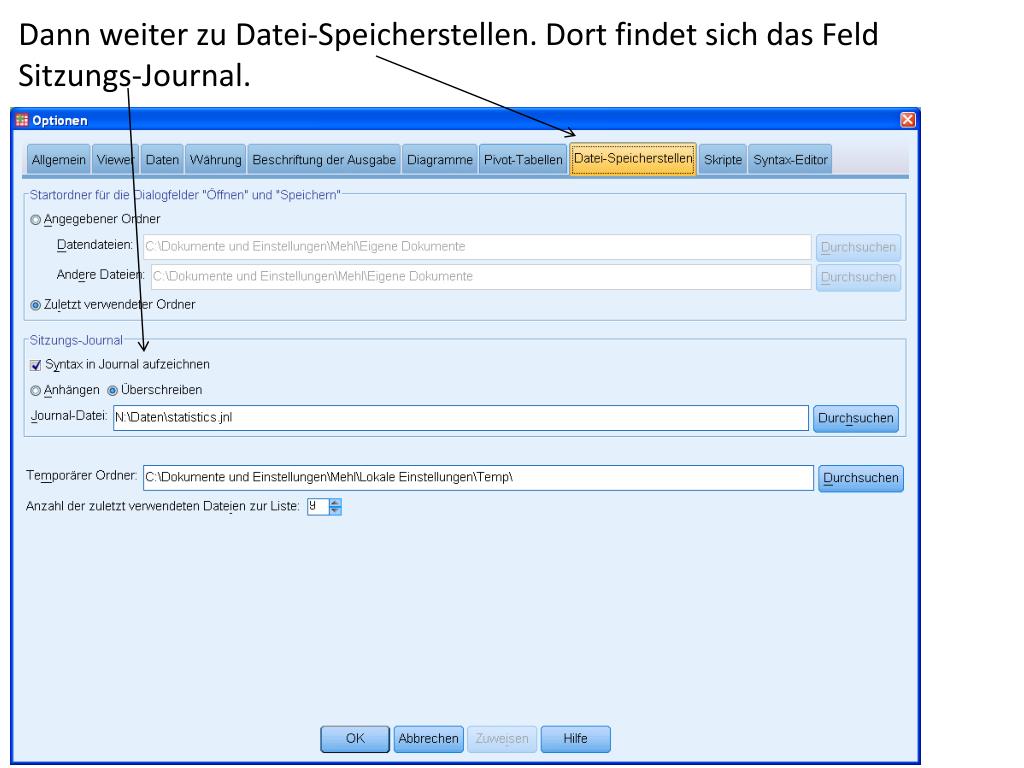This screenshot has width=1024, height=768.
Task: Click the Journal-Datei input field
Action: tap(460, 418)
